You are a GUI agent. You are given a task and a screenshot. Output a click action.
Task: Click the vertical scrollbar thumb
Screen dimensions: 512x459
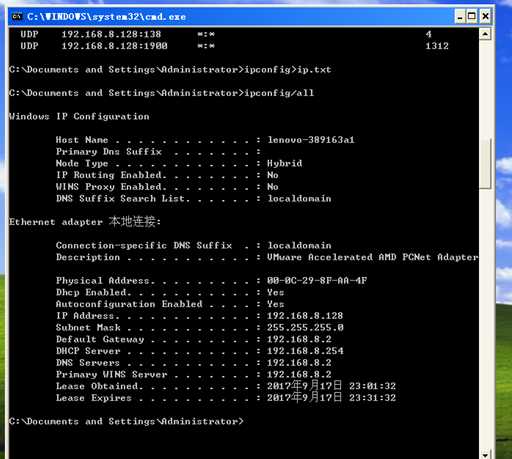[x=485, y=163]
